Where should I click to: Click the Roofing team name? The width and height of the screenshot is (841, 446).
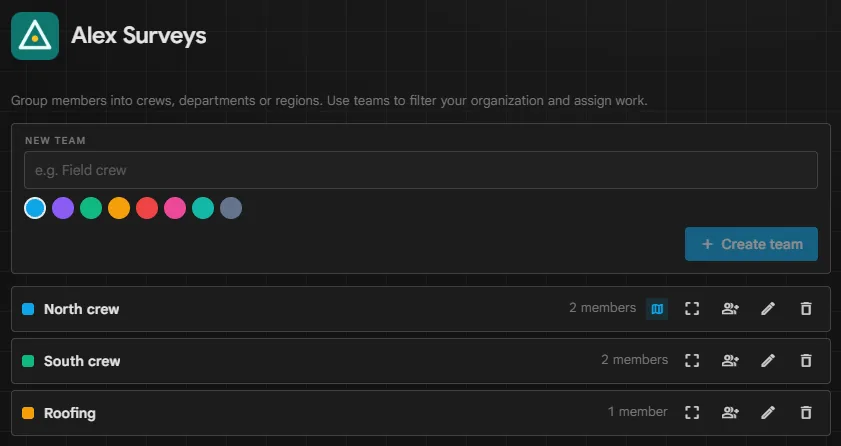click(70, 413)
